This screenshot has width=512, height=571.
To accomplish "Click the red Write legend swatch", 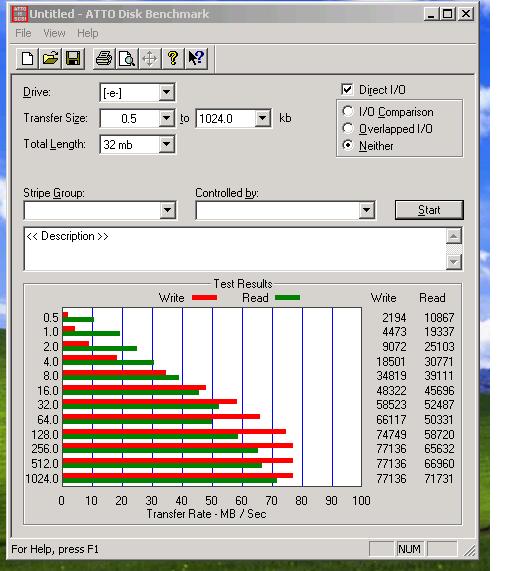I will coord(204,298).
